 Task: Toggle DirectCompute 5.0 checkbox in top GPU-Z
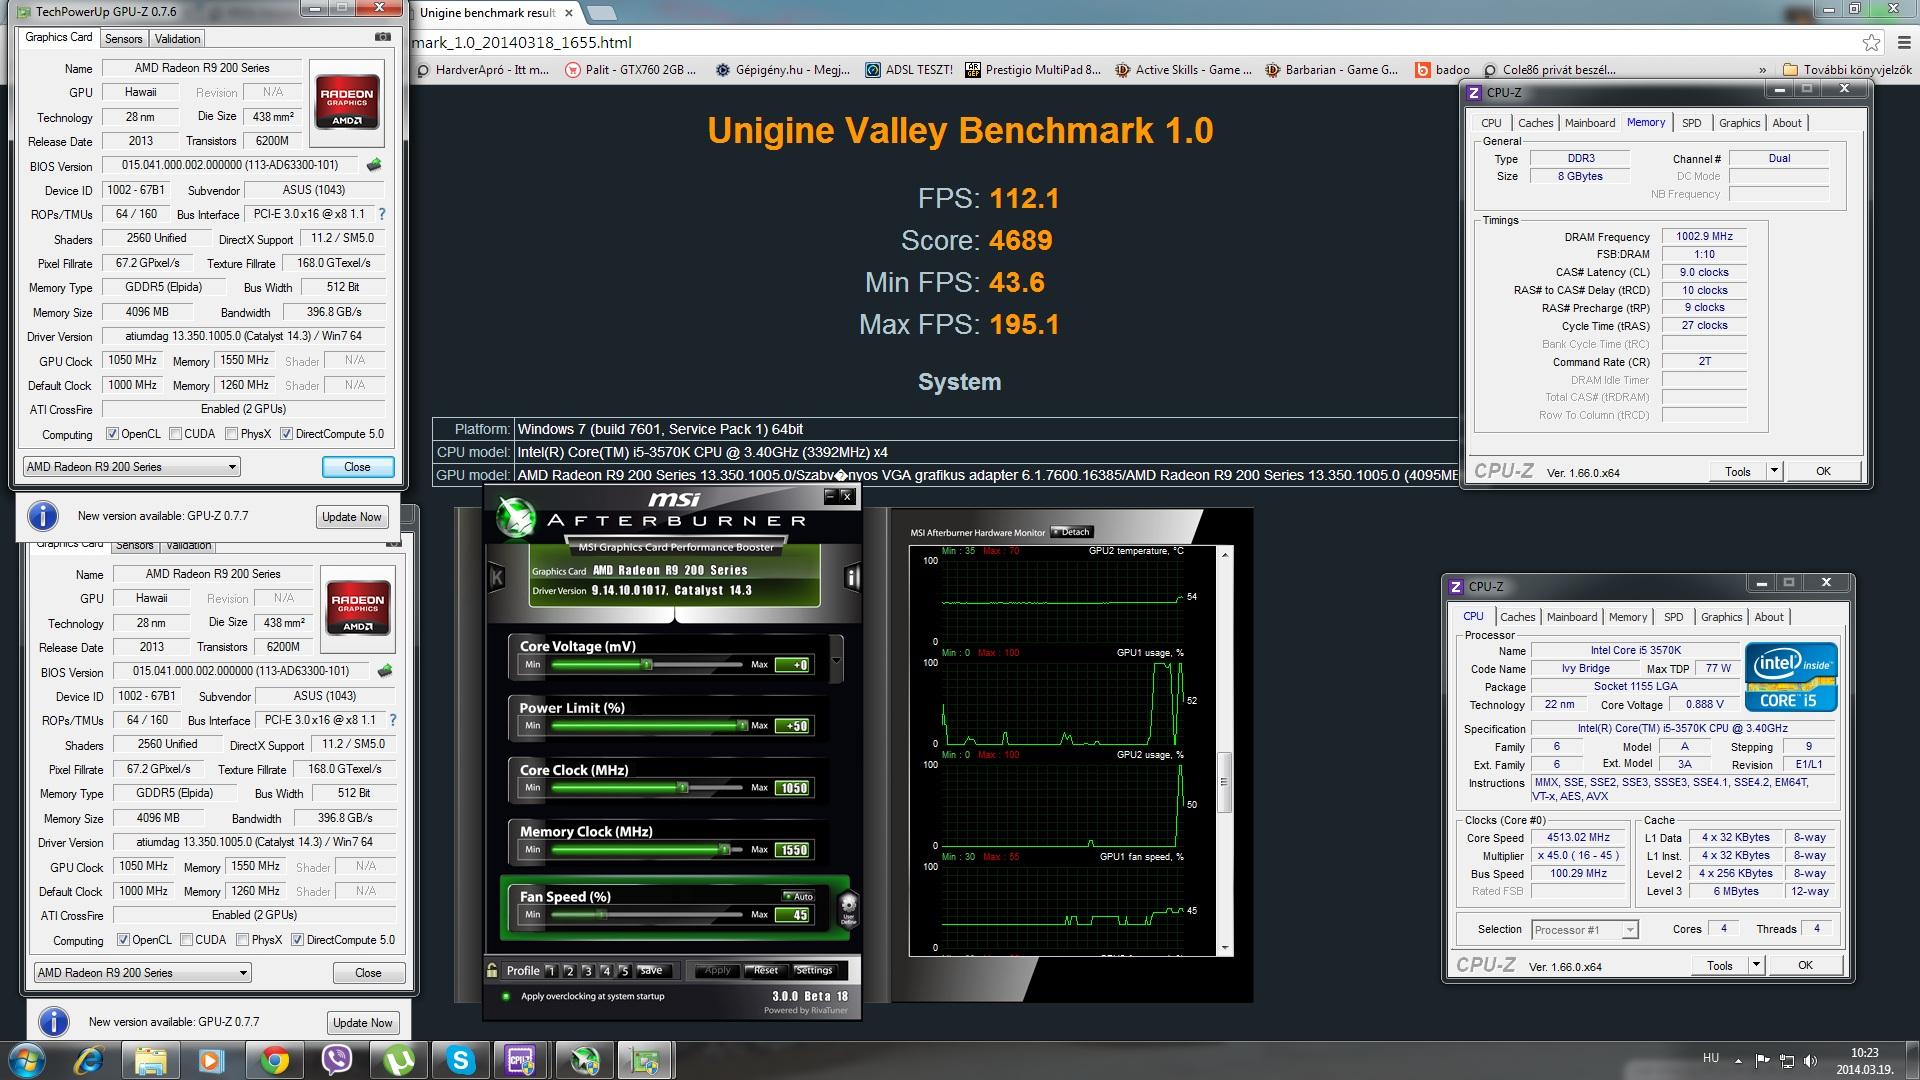pyautogui.click(x=287, y=434)
